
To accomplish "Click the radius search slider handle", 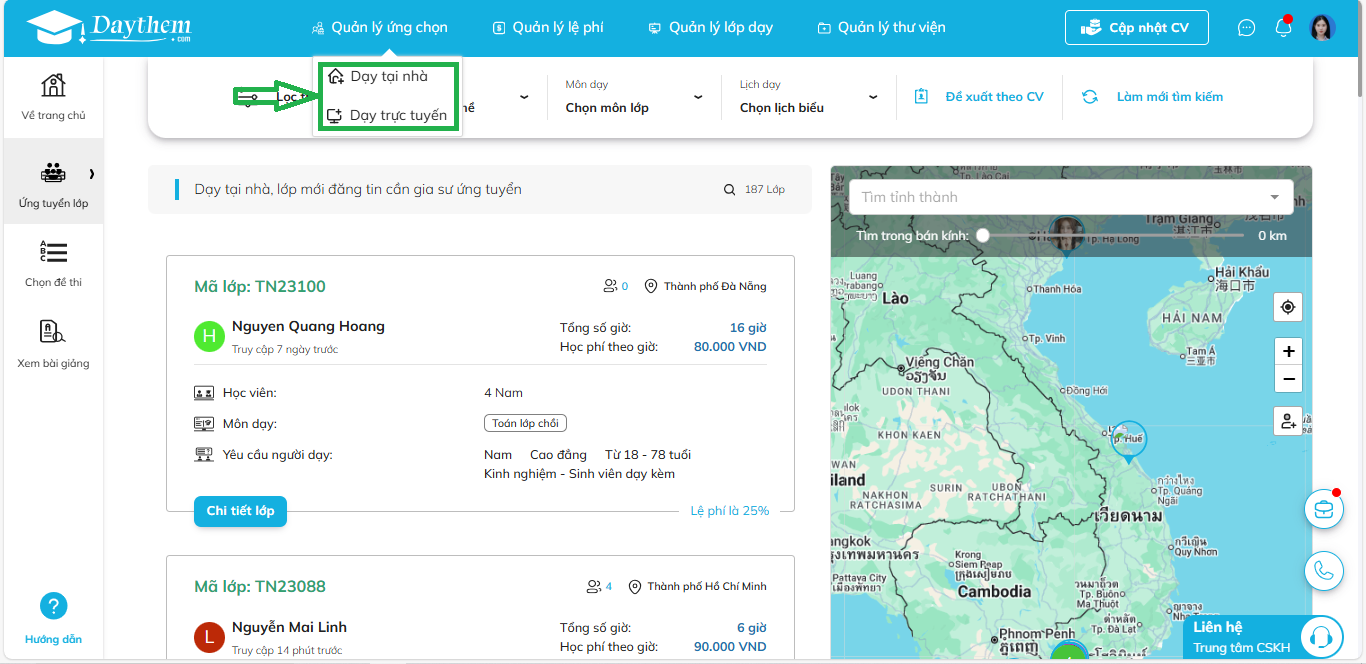I will coord(983,235).
